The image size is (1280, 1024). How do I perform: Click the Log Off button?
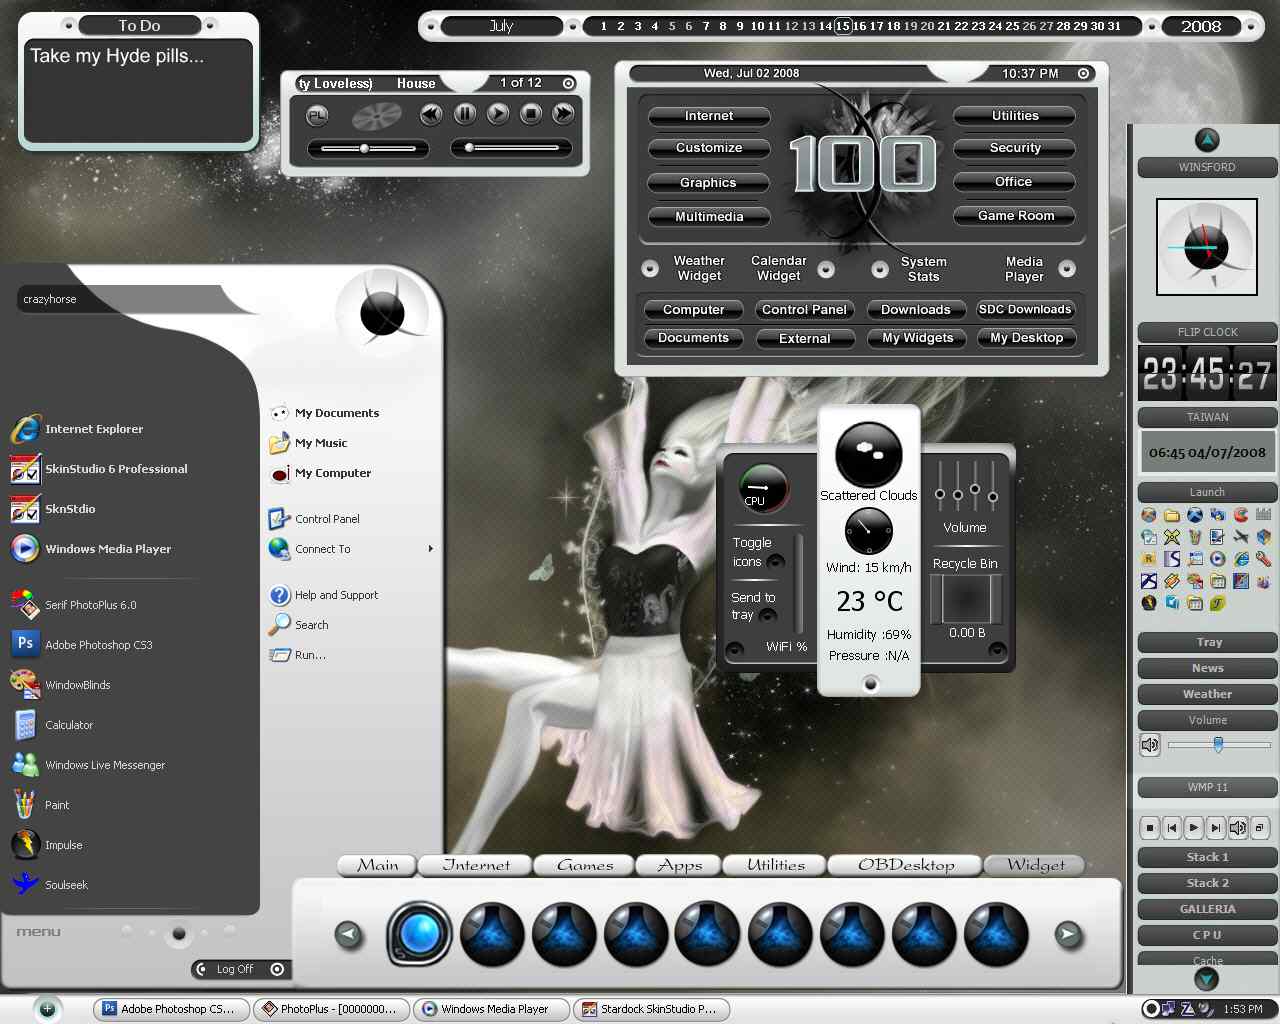click(x=240, y=969)
